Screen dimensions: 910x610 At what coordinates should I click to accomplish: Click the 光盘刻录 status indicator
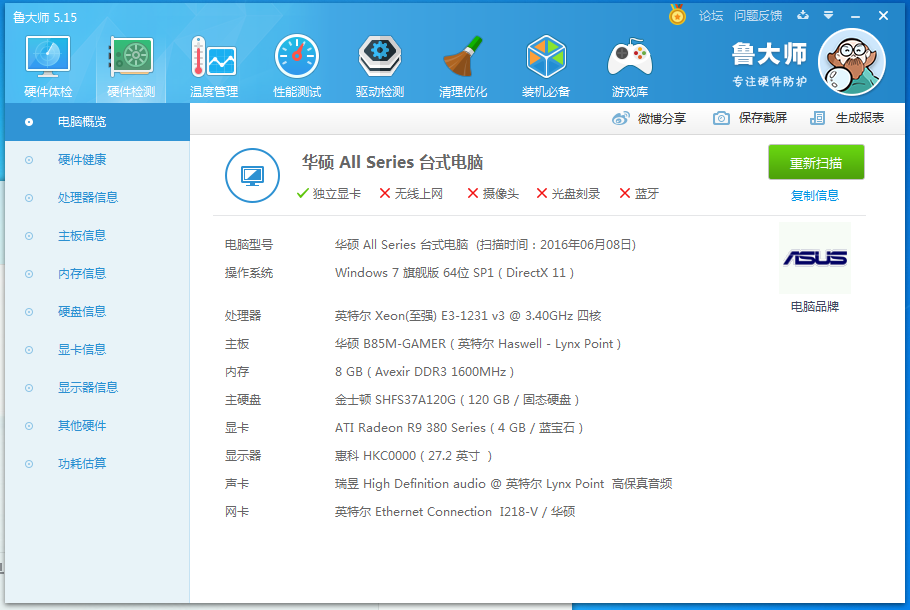(x=568, y=194)
